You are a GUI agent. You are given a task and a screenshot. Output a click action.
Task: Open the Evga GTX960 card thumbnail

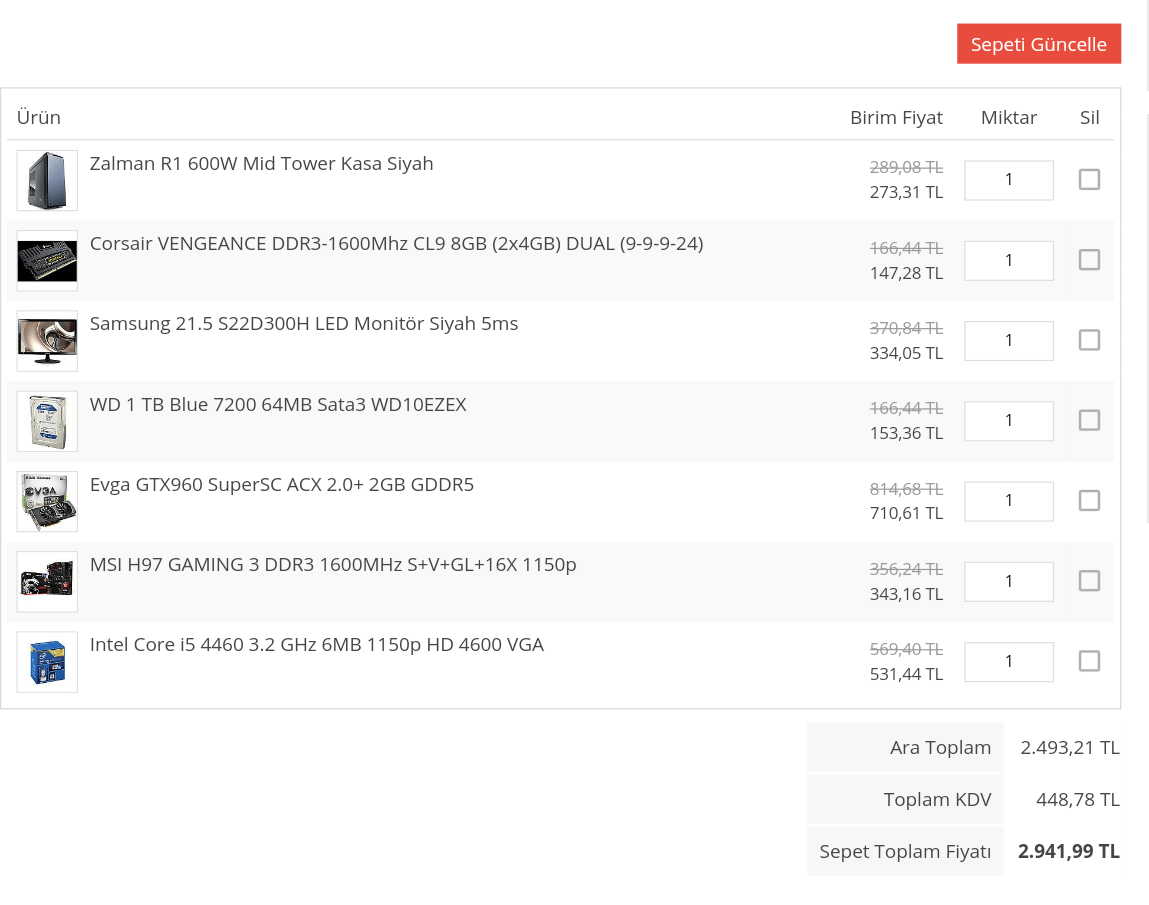pyautogui.click(x=47, y=501)
